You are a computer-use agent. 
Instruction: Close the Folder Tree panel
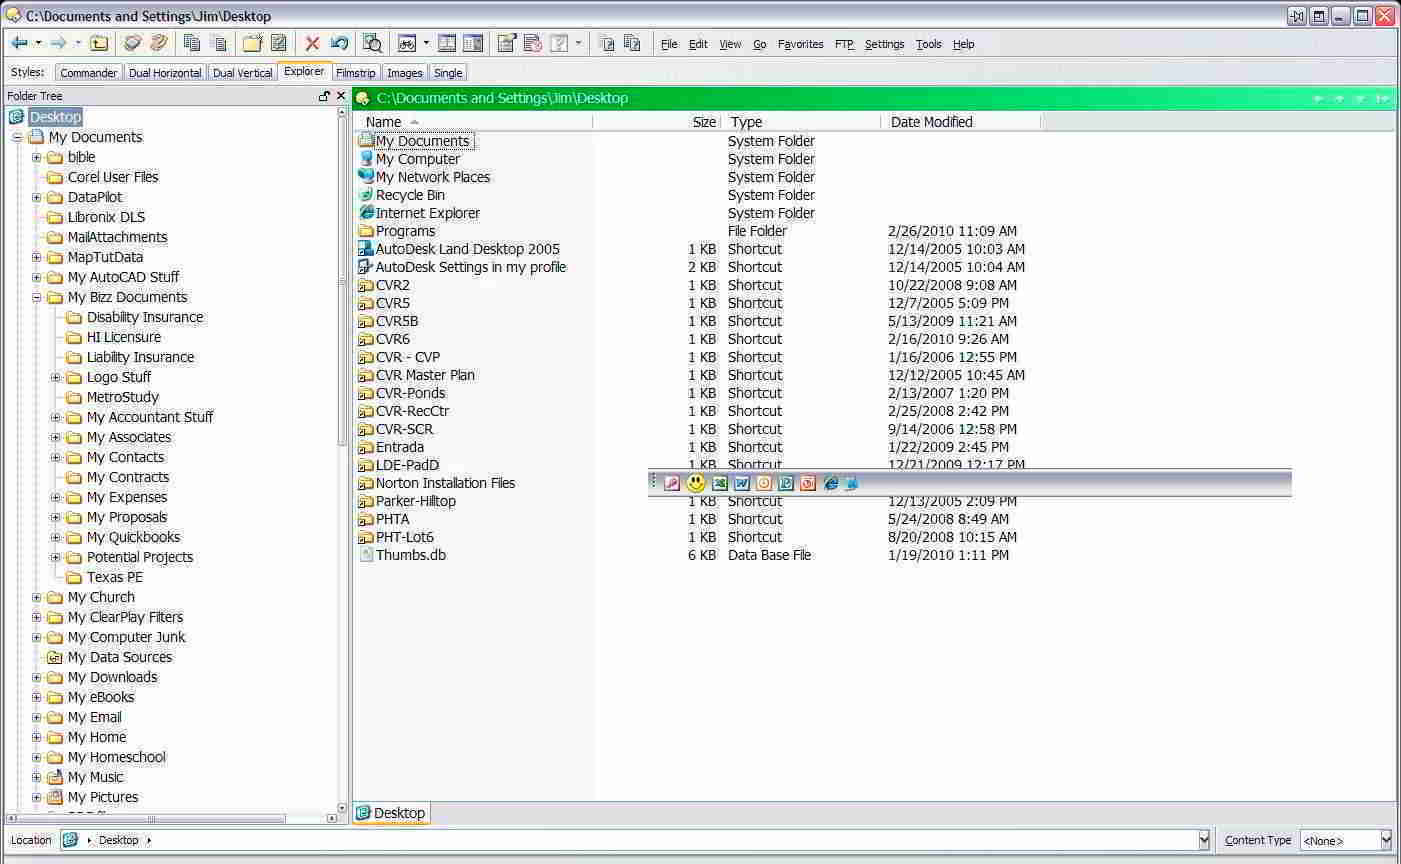[x=340, y=96]
